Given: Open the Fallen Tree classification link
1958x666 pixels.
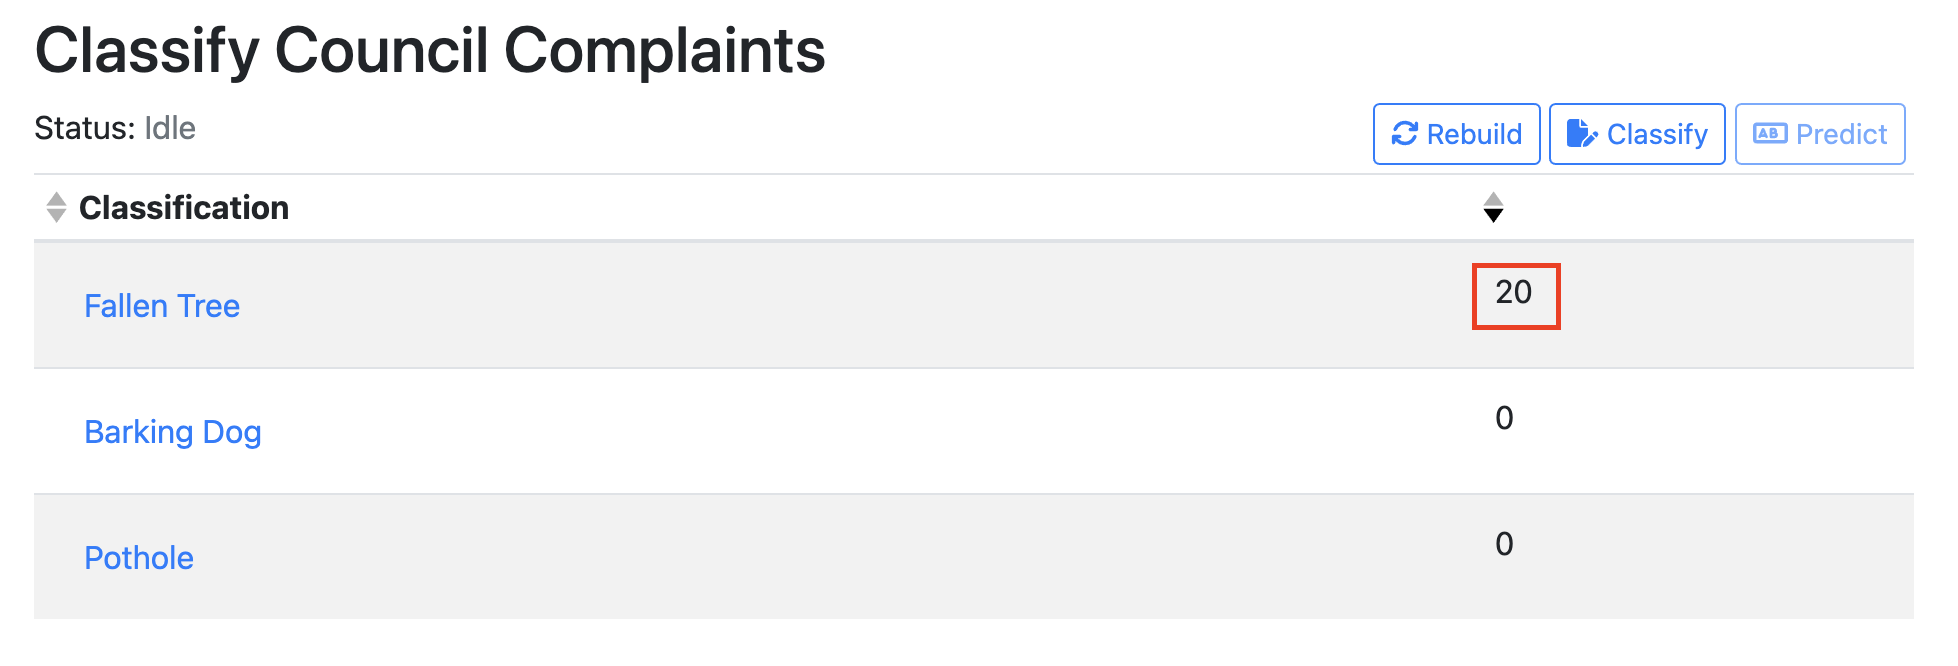Looking at the screenshot, I should 162,306.
